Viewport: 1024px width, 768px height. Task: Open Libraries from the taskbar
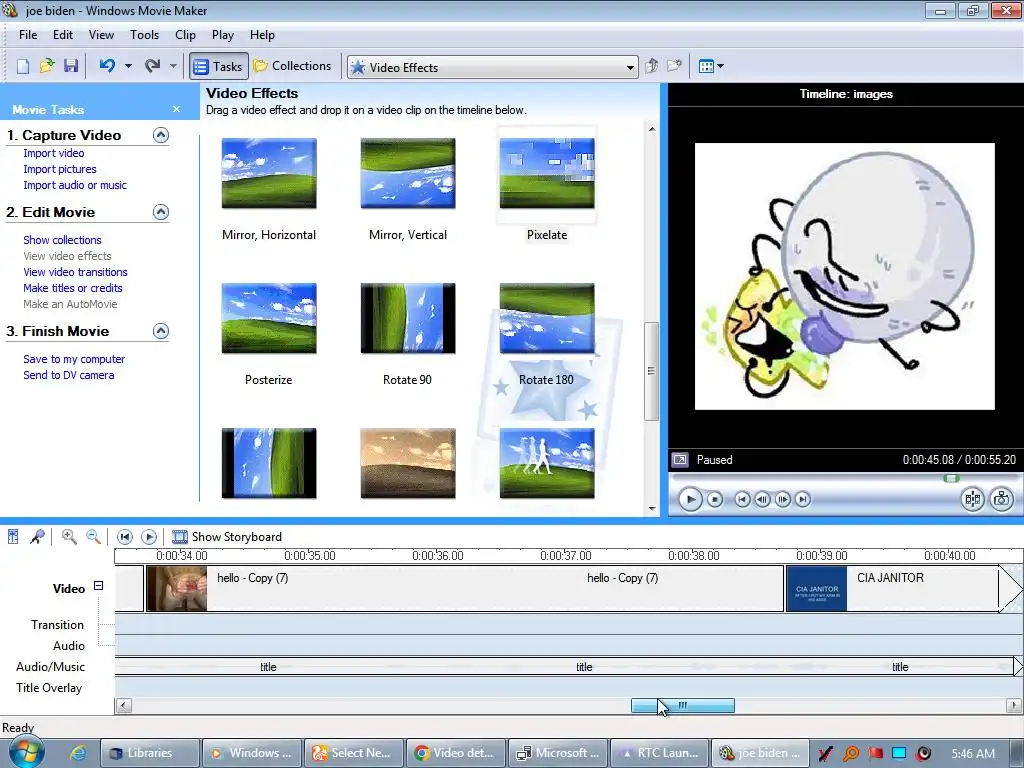coord(150,753)
